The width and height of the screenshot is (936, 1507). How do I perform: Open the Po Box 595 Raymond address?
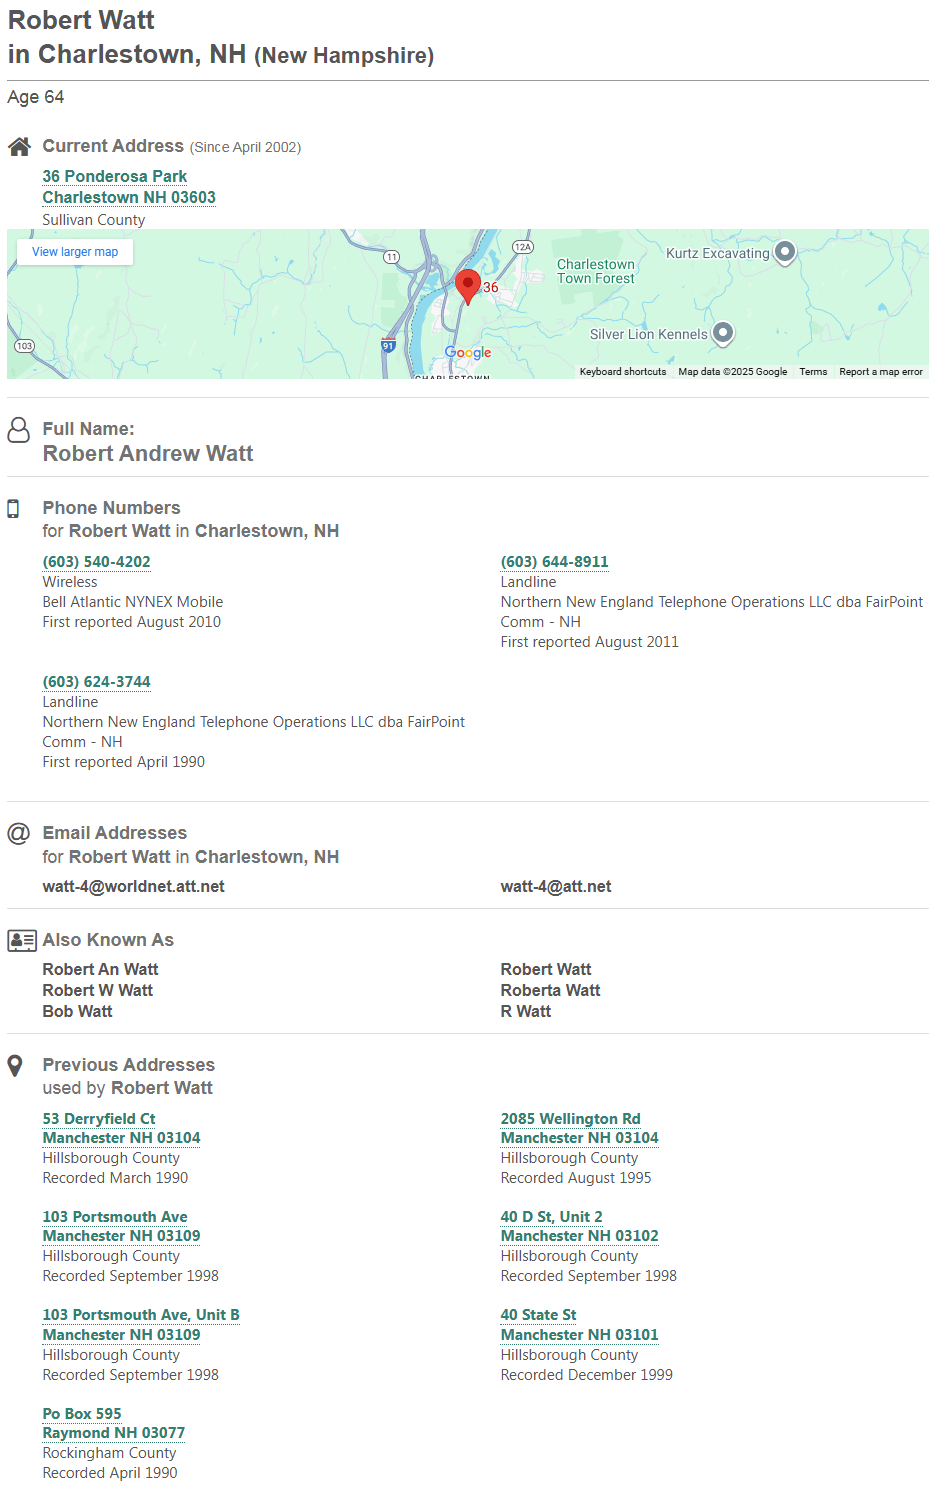pos(82,1414)
